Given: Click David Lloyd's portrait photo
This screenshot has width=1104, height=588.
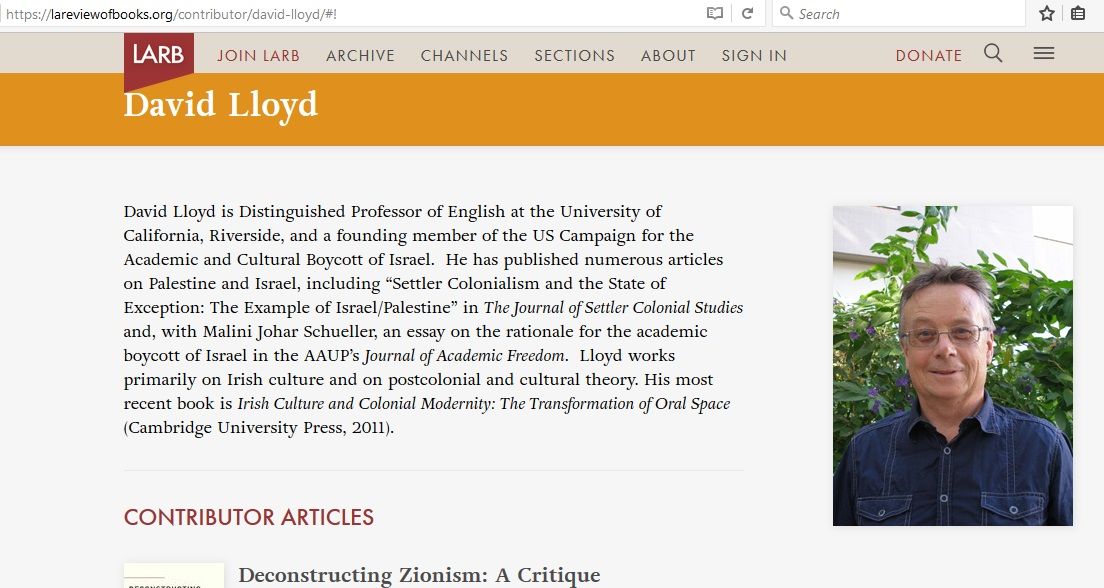Looking at the screenshot, I should (952, 365).
